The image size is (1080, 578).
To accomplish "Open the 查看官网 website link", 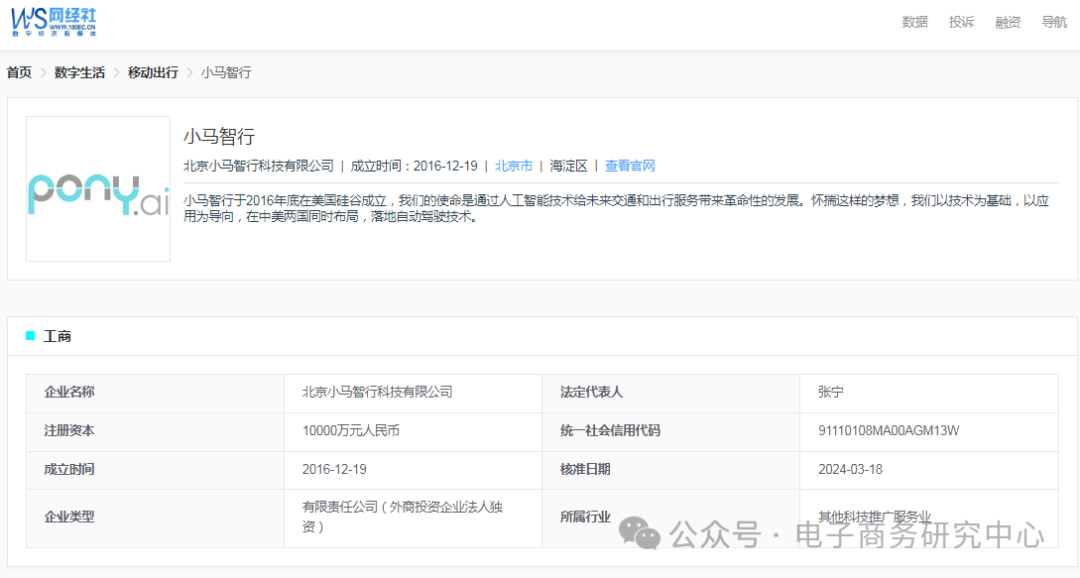I will (x=630, y=166).
